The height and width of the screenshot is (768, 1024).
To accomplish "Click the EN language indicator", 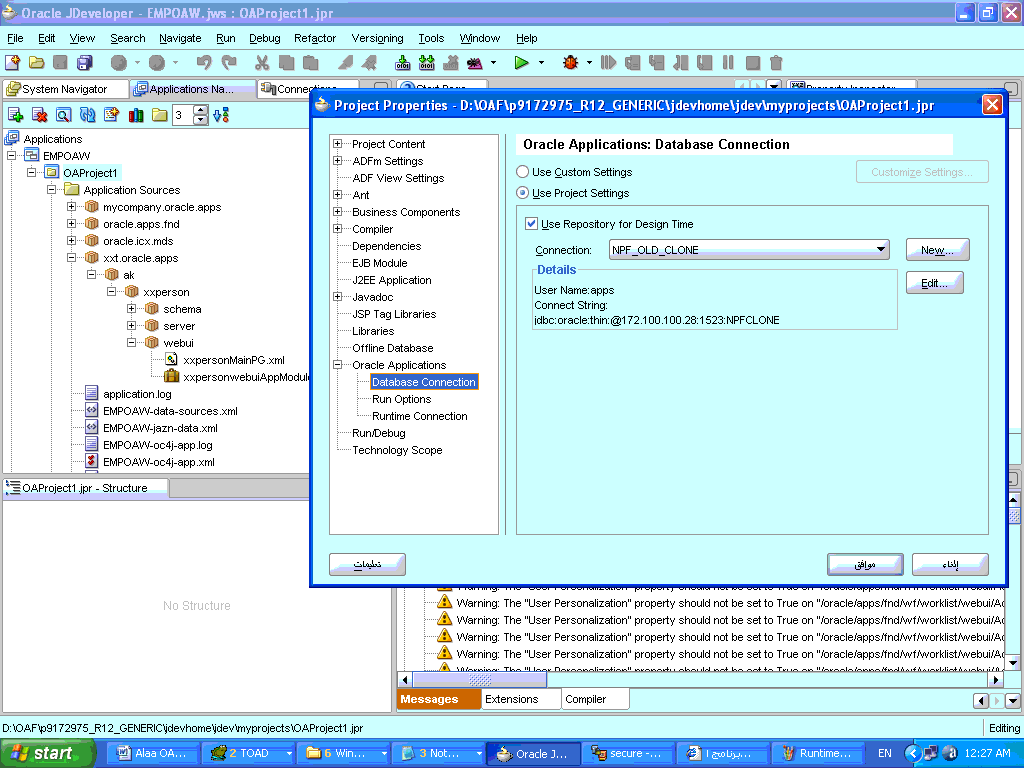I will click(x=885, y=753).
